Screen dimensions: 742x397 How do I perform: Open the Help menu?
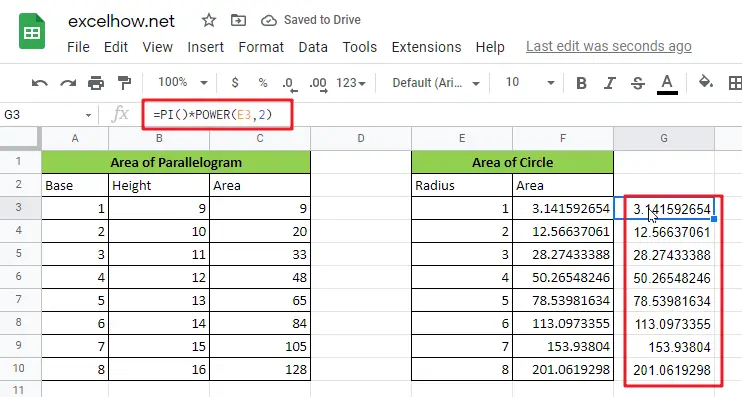click(x=490, y=47)
